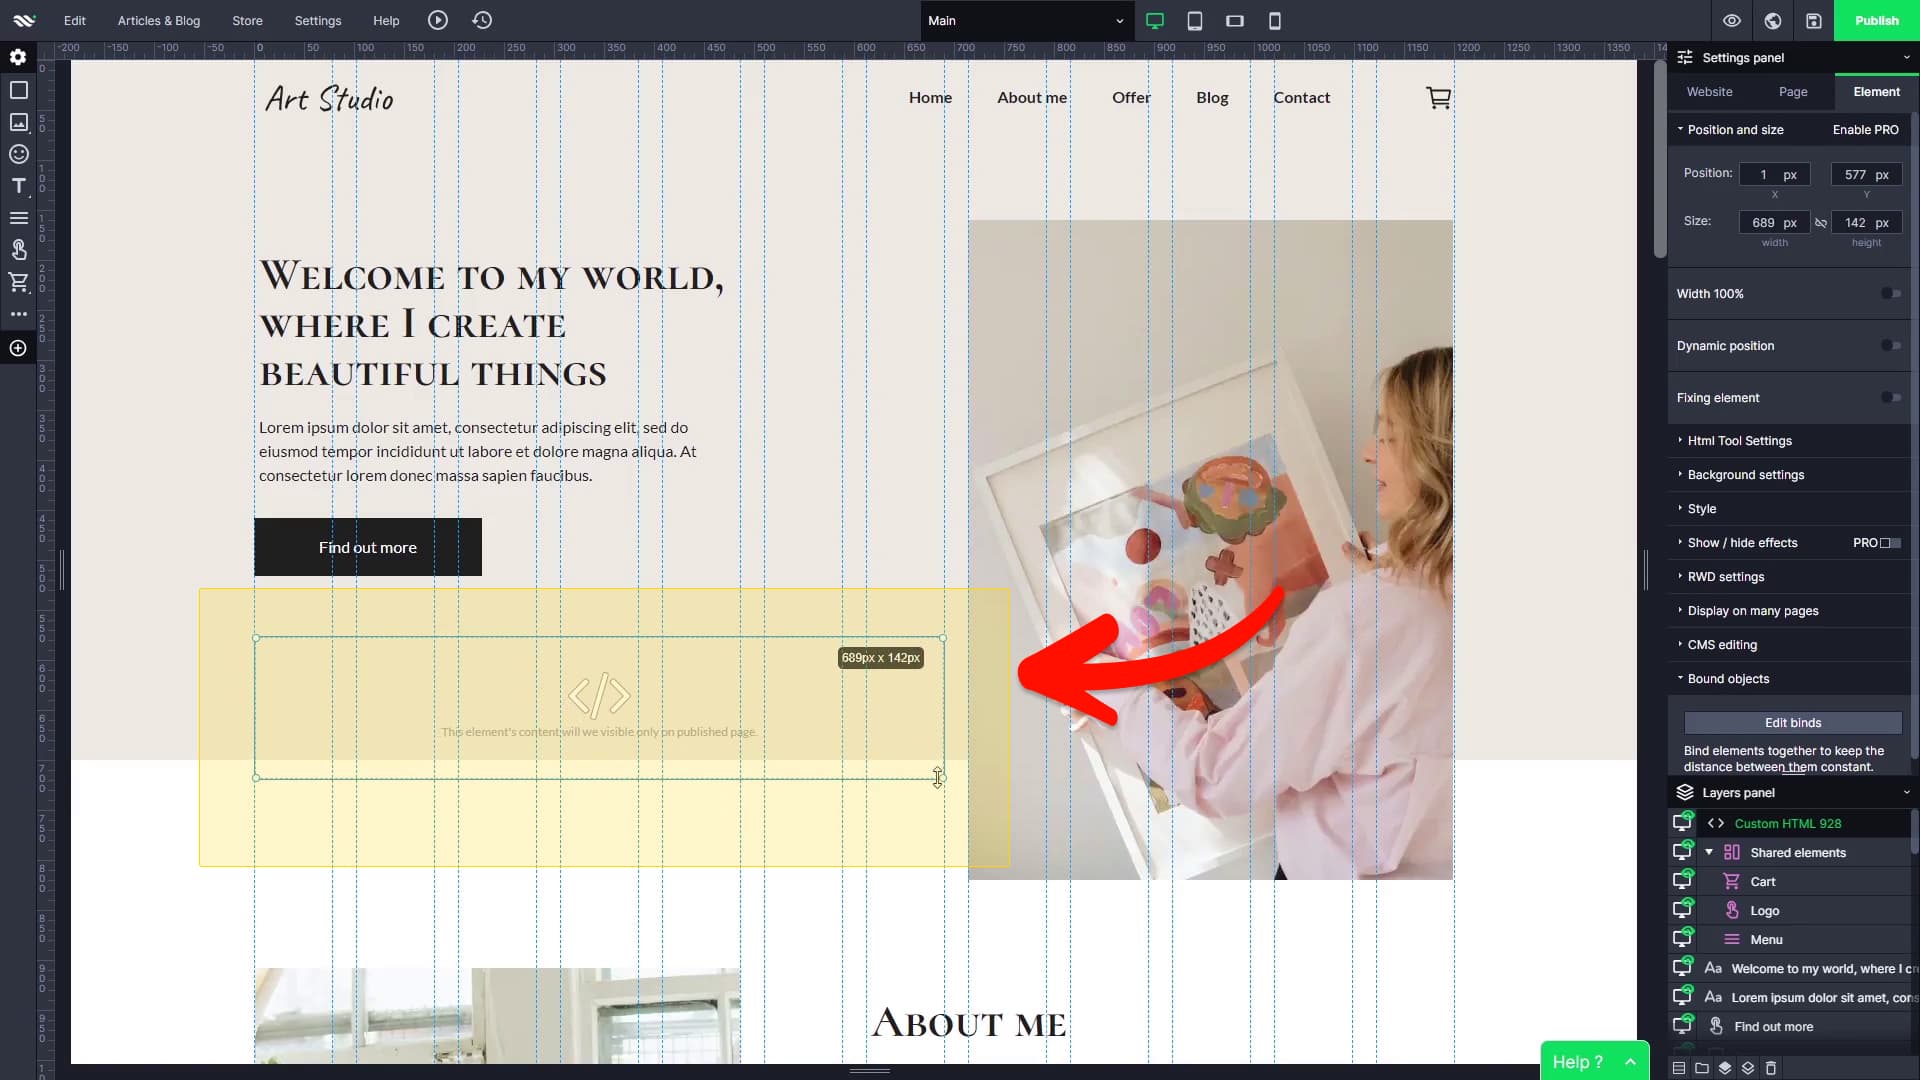Click the filled layers icon in layers toolbar
The height and width of the screenshot is (1080, 1920).
[x=1725, y=1068]
